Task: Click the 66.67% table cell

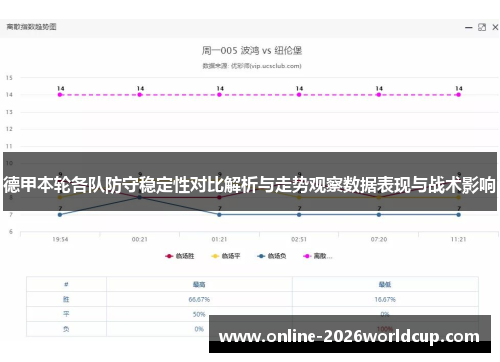Action: coord(199,299)
